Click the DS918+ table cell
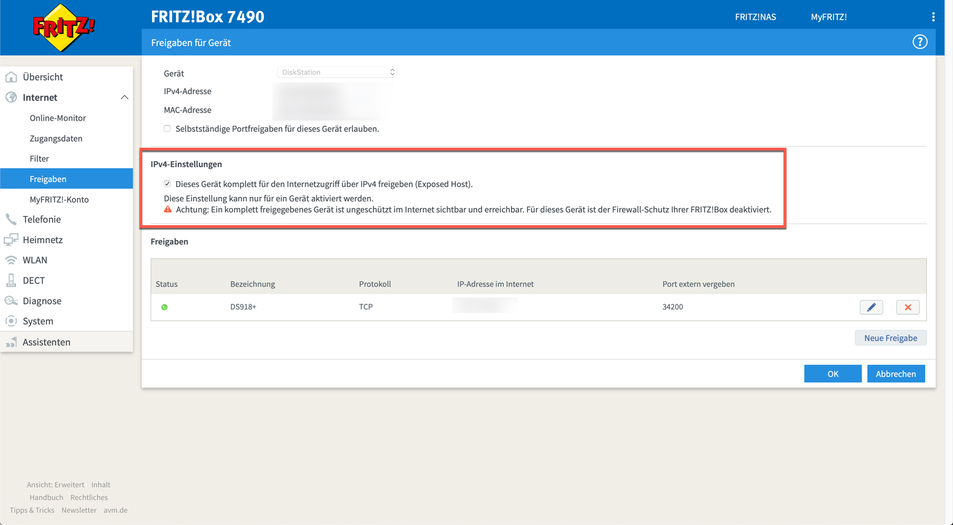Image resolution: width=953 pixels, height=525 pixels. point(243,307)
